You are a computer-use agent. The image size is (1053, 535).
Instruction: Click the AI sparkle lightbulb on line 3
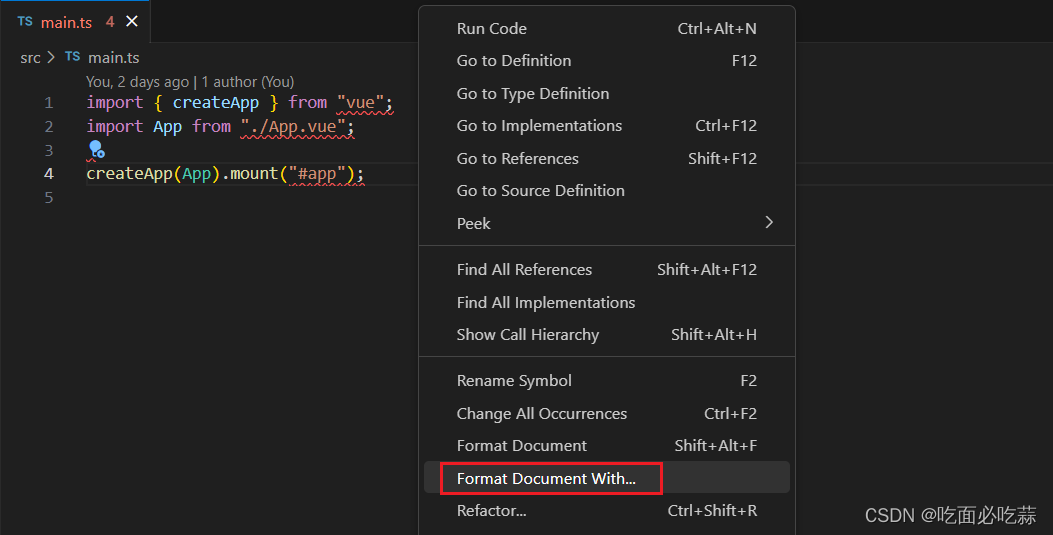click(96, 150)
